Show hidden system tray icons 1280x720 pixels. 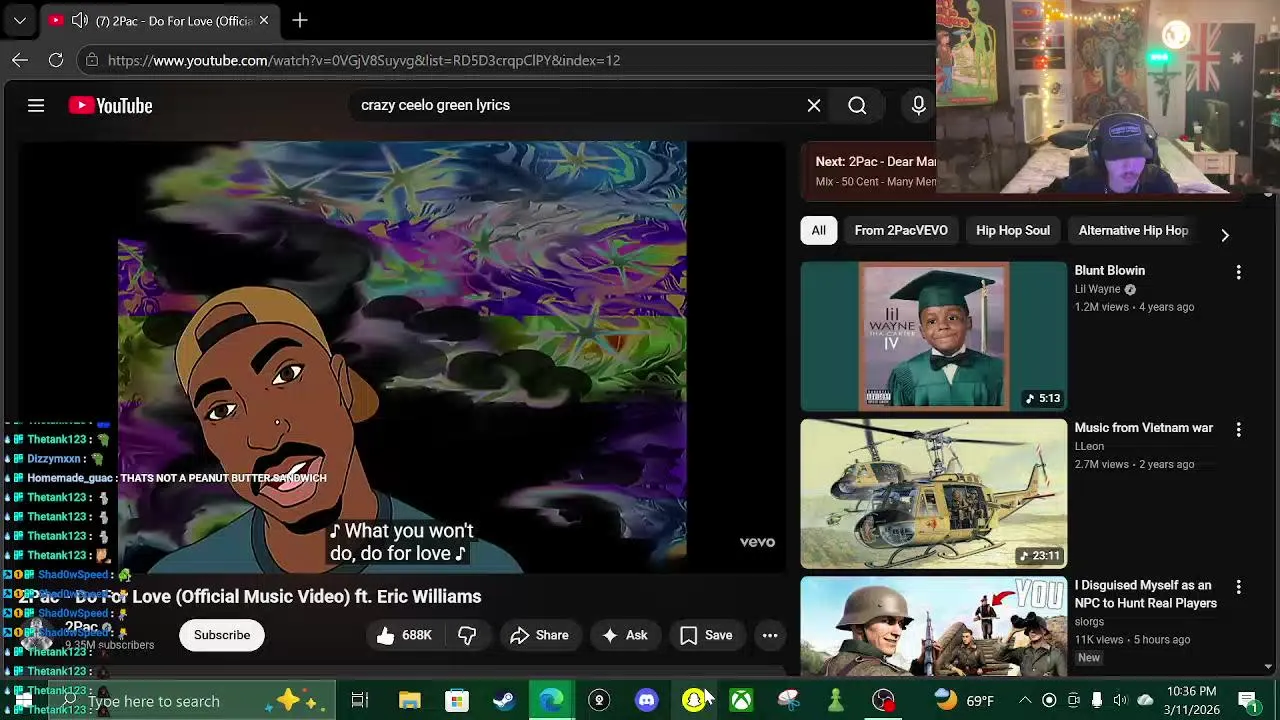click(x=1025, y=700)
